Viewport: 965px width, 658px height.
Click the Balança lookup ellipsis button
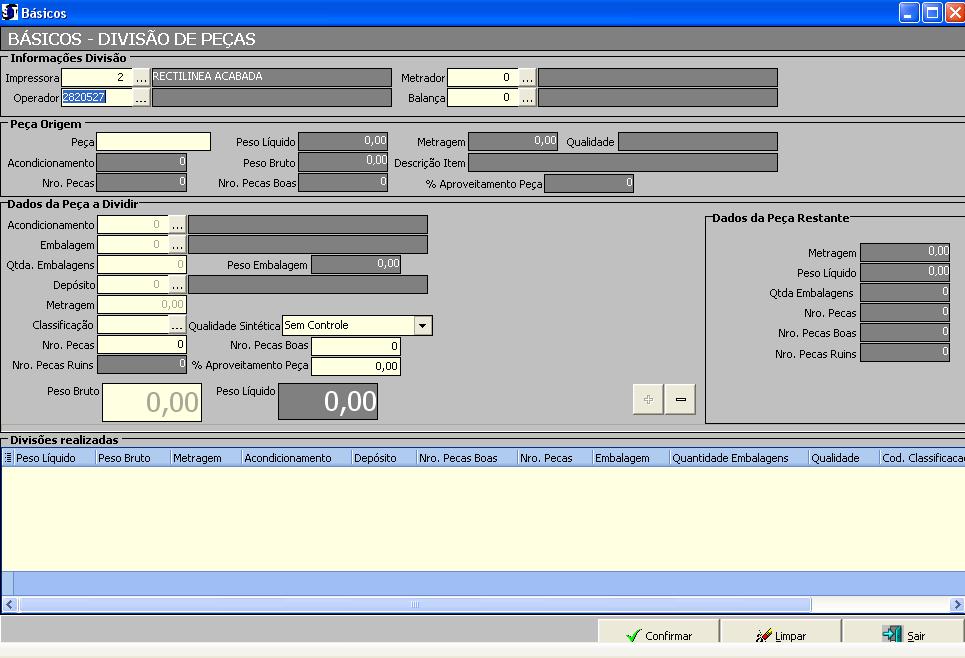click(x=527, y=97)
